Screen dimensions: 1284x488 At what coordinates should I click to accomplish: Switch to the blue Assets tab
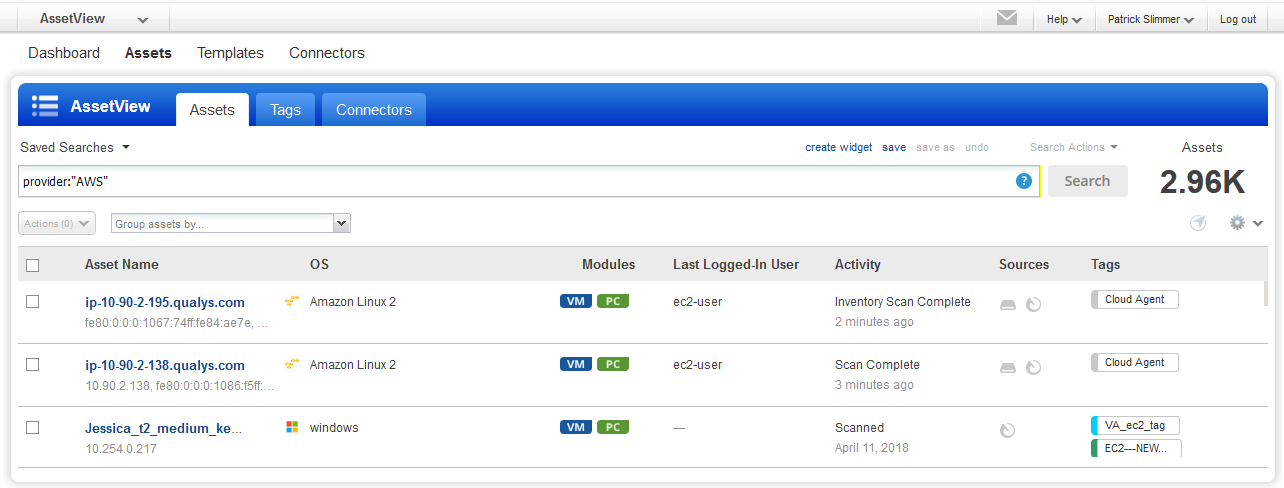(x=212, y=110)
